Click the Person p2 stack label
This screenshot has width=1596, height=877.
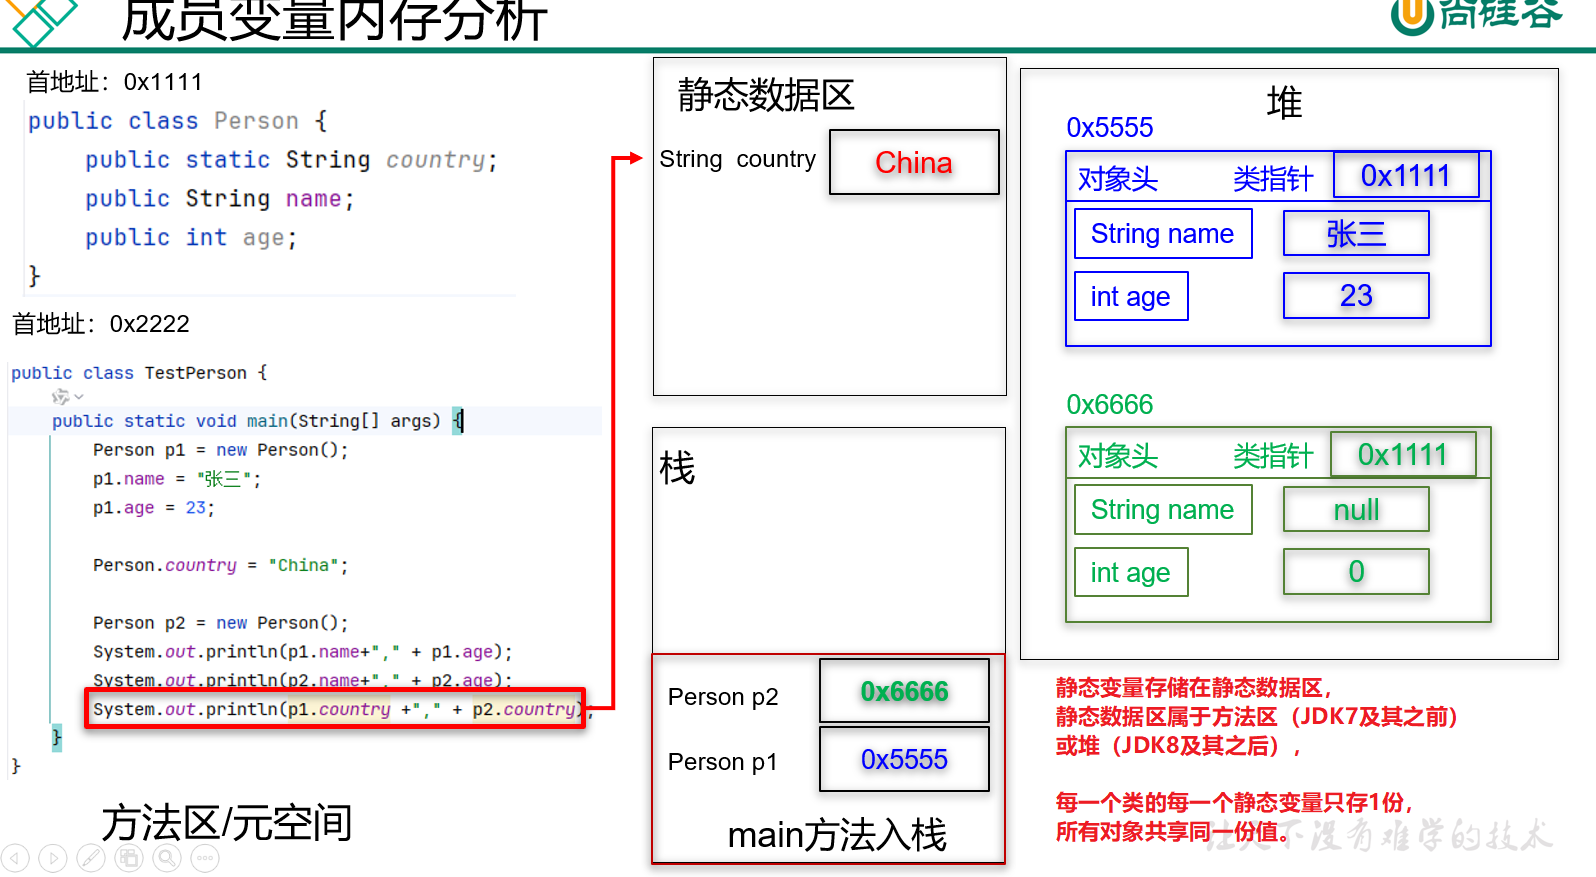click(723, 697)
